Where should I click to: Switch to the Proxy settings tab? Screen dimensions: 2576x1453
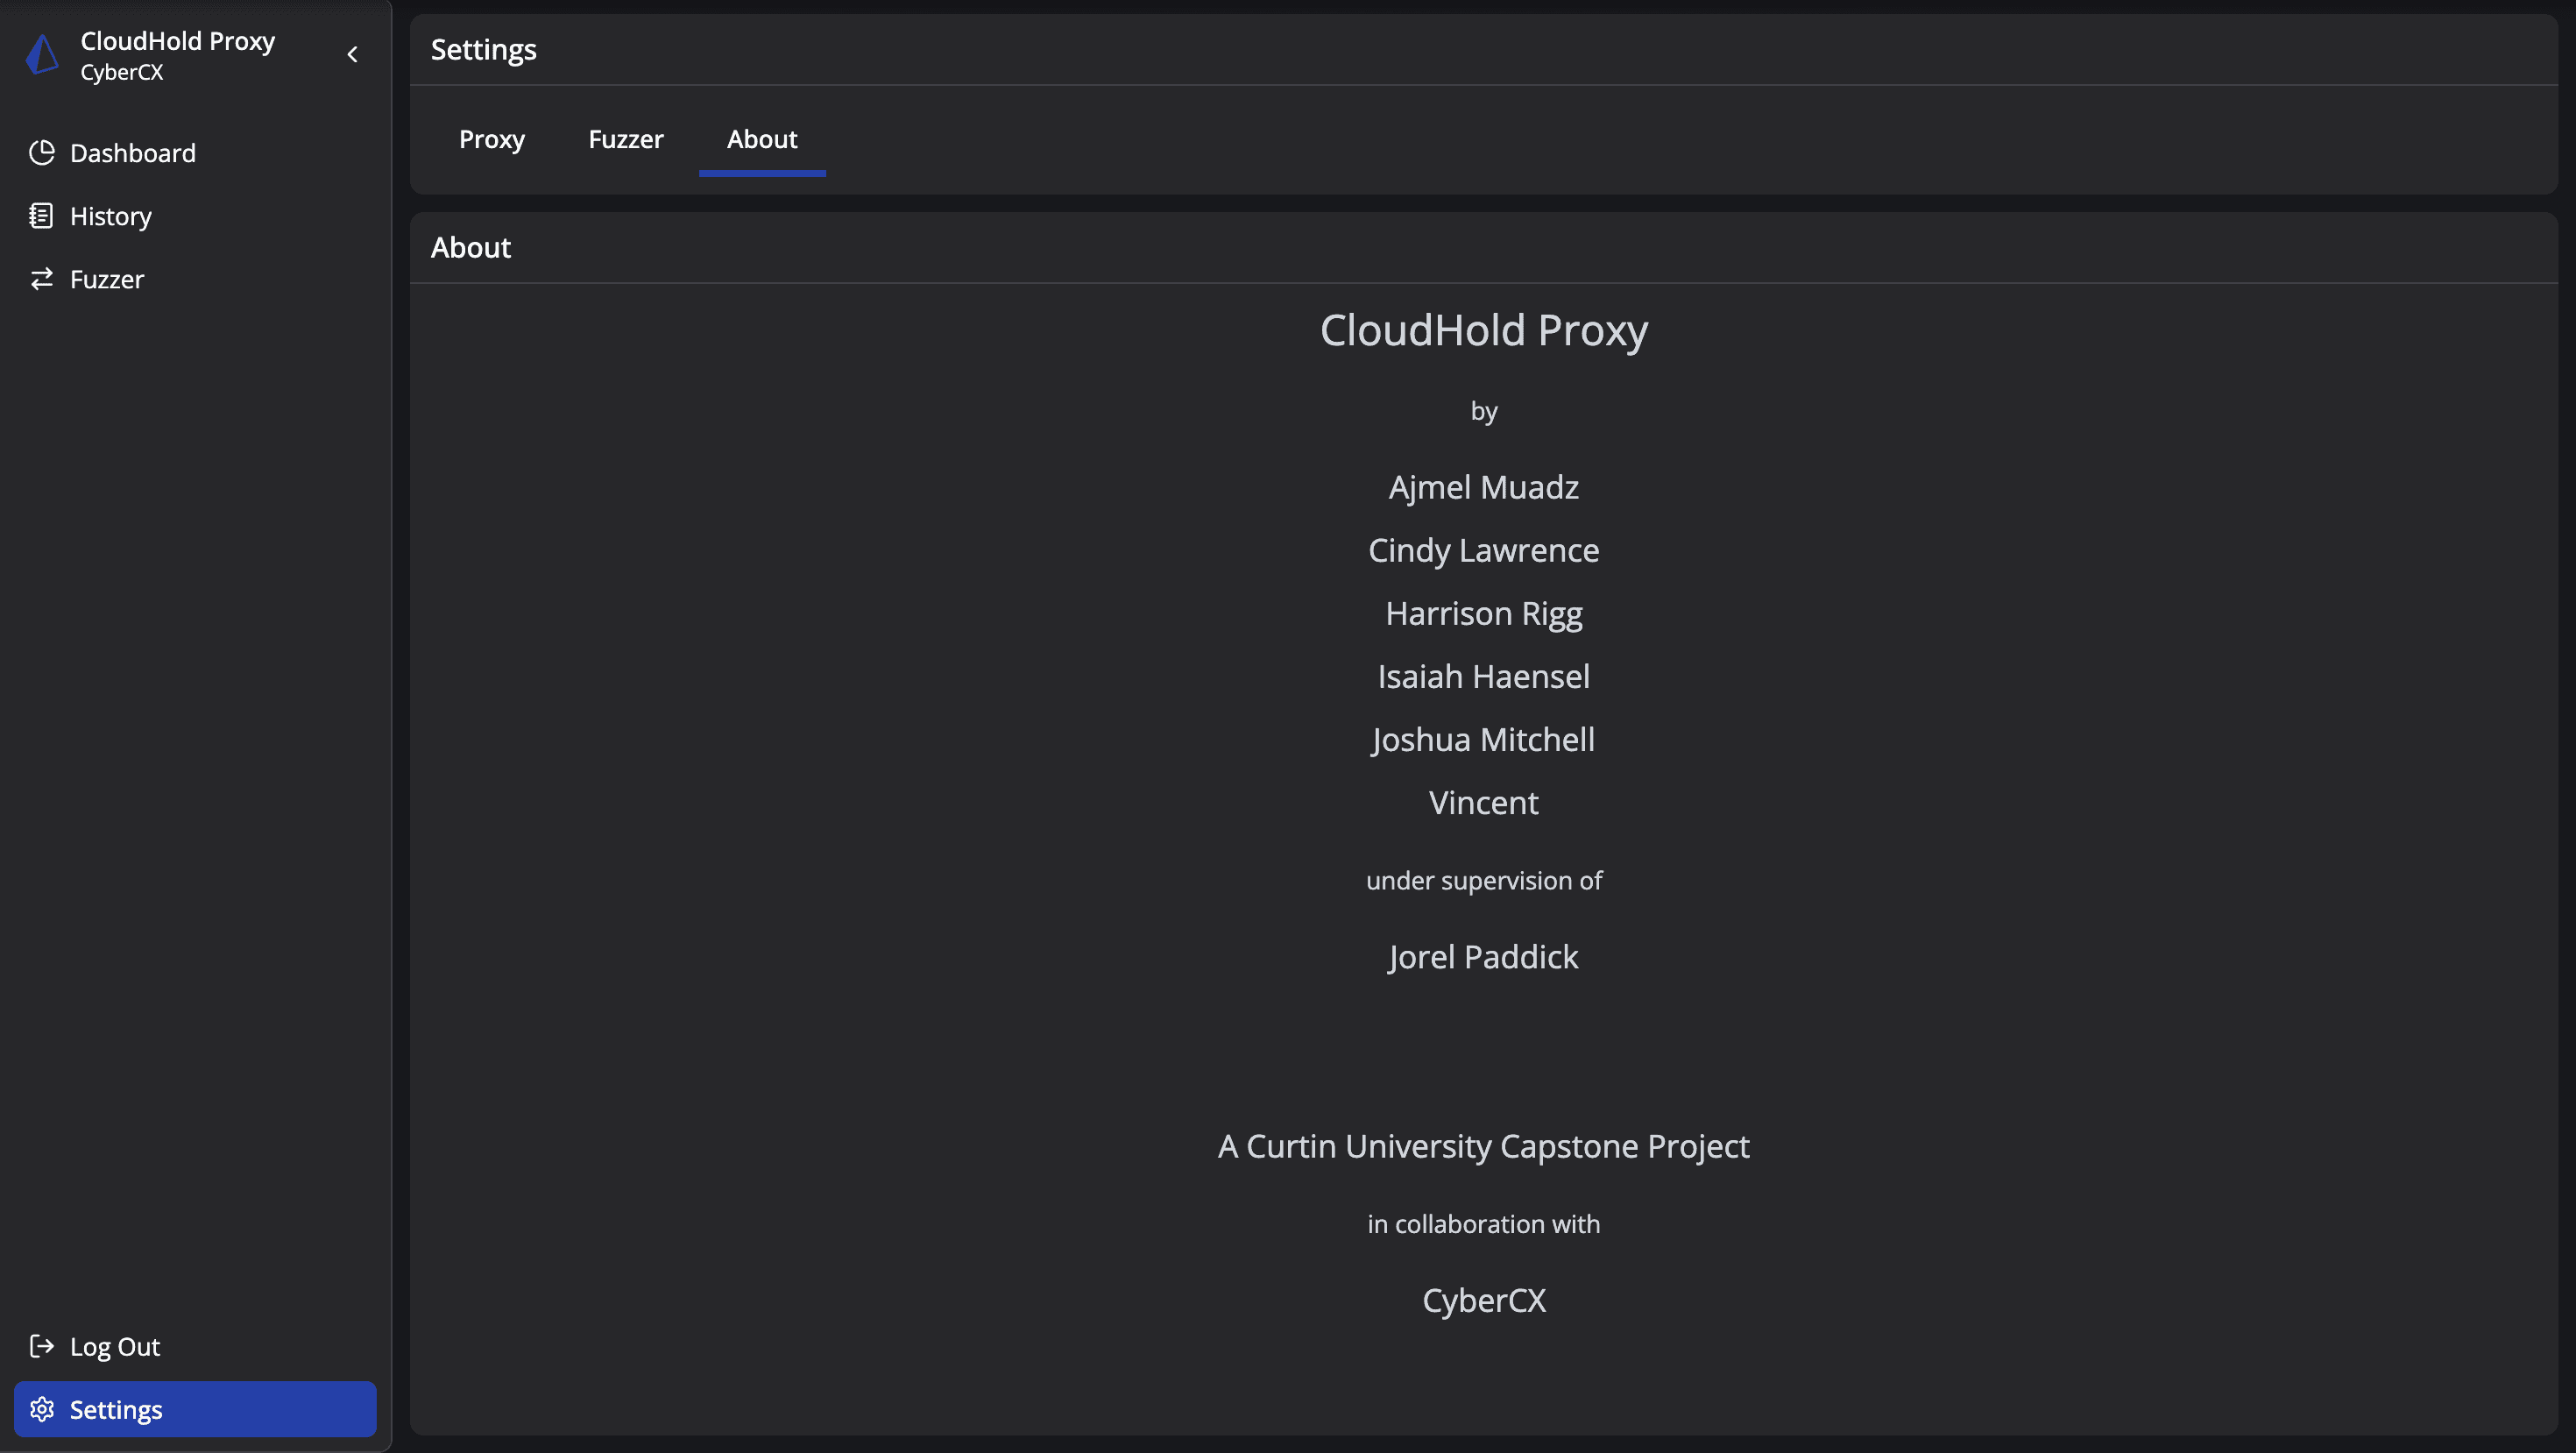click(491, 139)
